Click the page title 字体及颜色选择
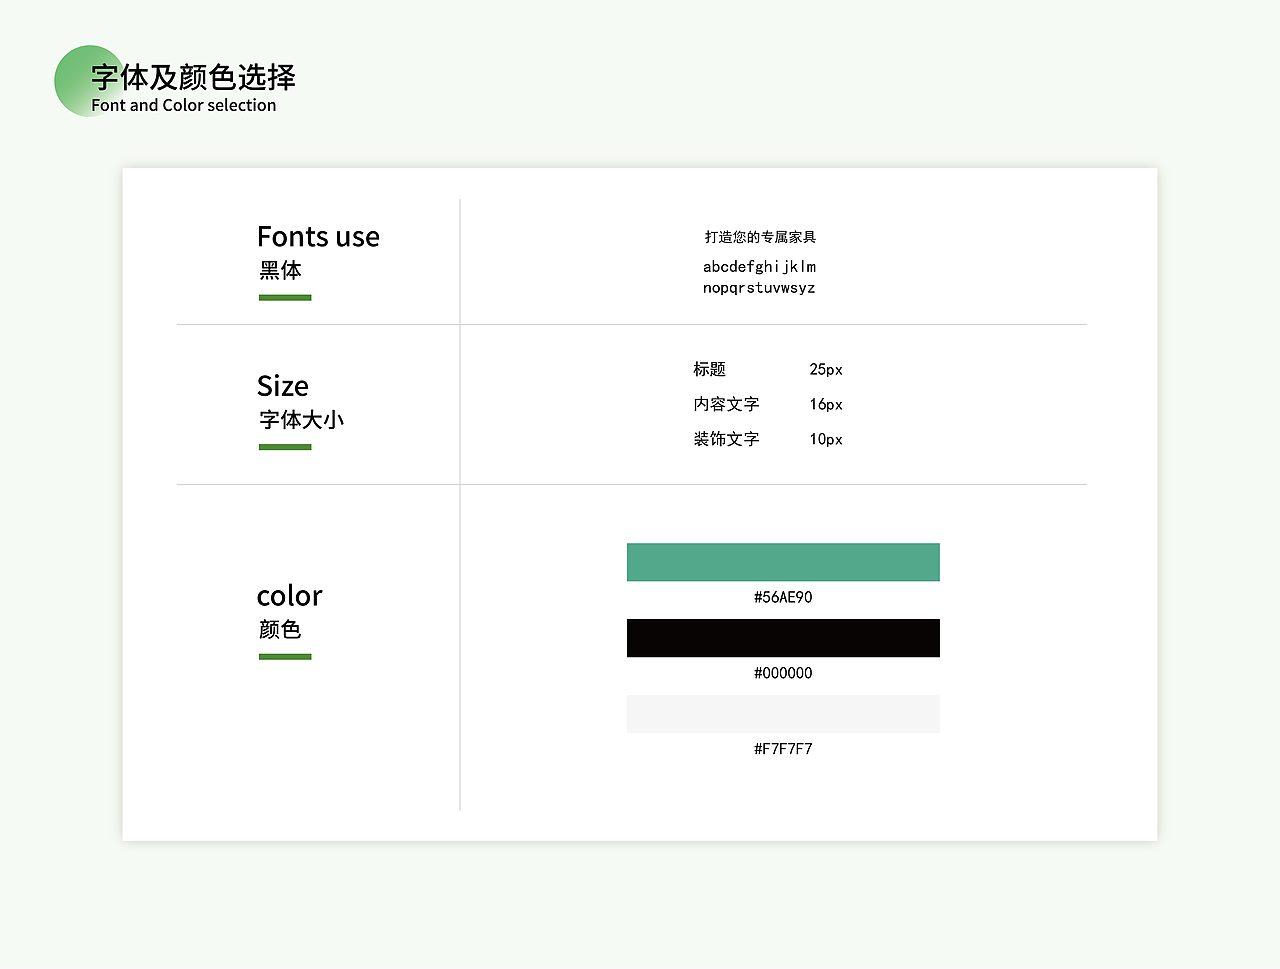The image size is (1280, 969). point(190,78)
